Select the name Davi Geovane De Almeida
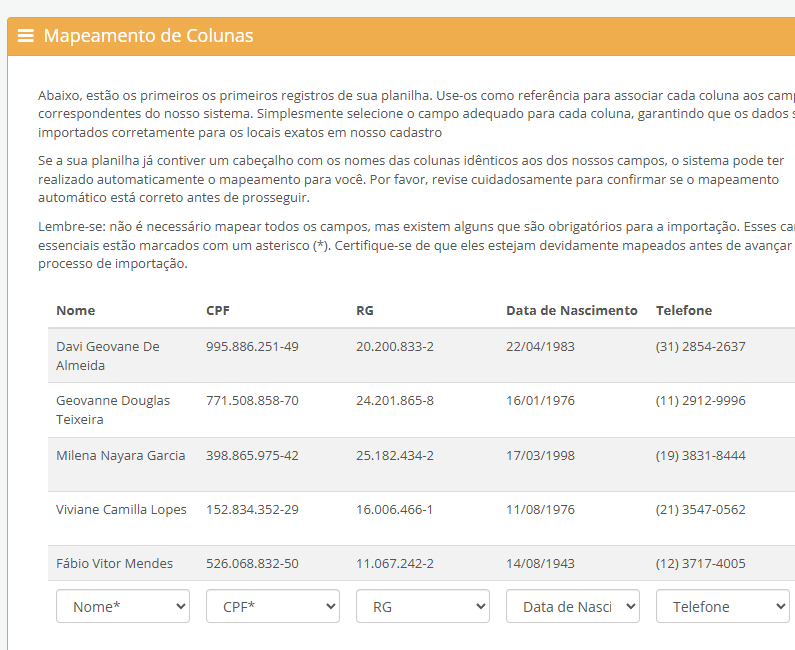 [108, 356]
